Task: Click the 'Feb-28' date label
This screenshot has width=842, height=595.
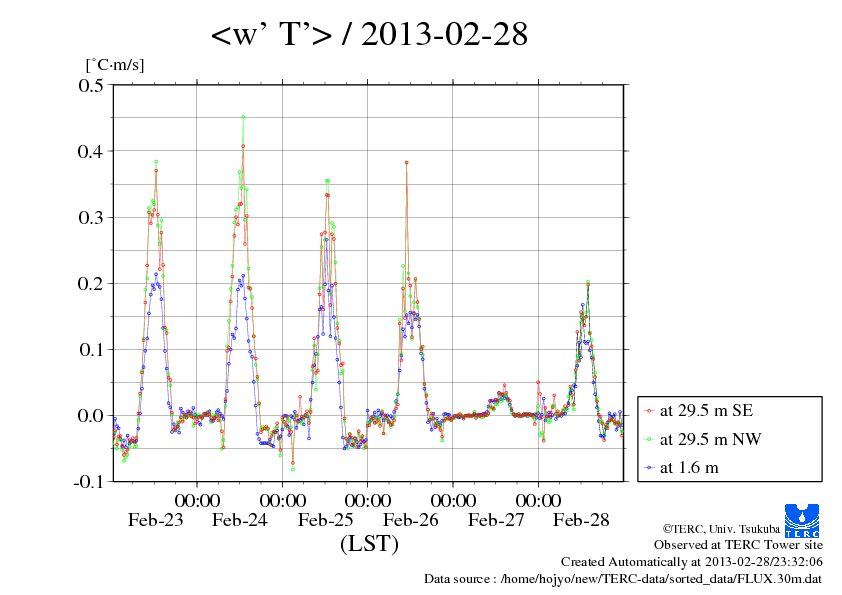Action: point(581,520)
